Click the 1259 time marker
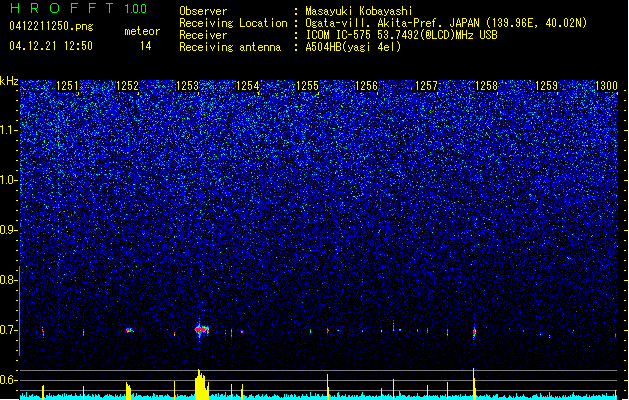This screenshot has height=400, width=629. (x=546, y=86)
